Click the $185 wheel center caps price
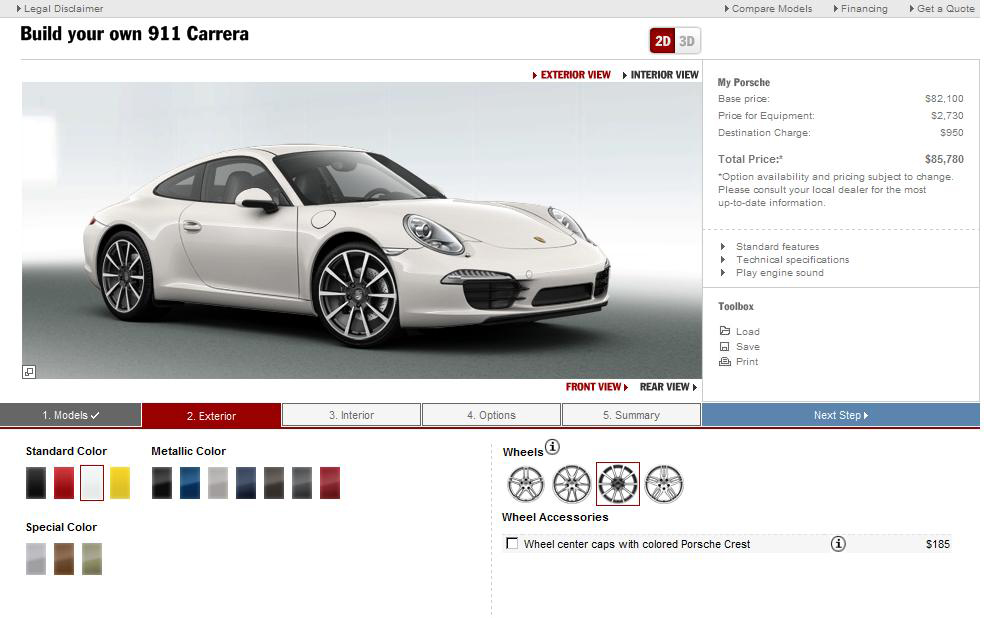 (x=938, y=544)
